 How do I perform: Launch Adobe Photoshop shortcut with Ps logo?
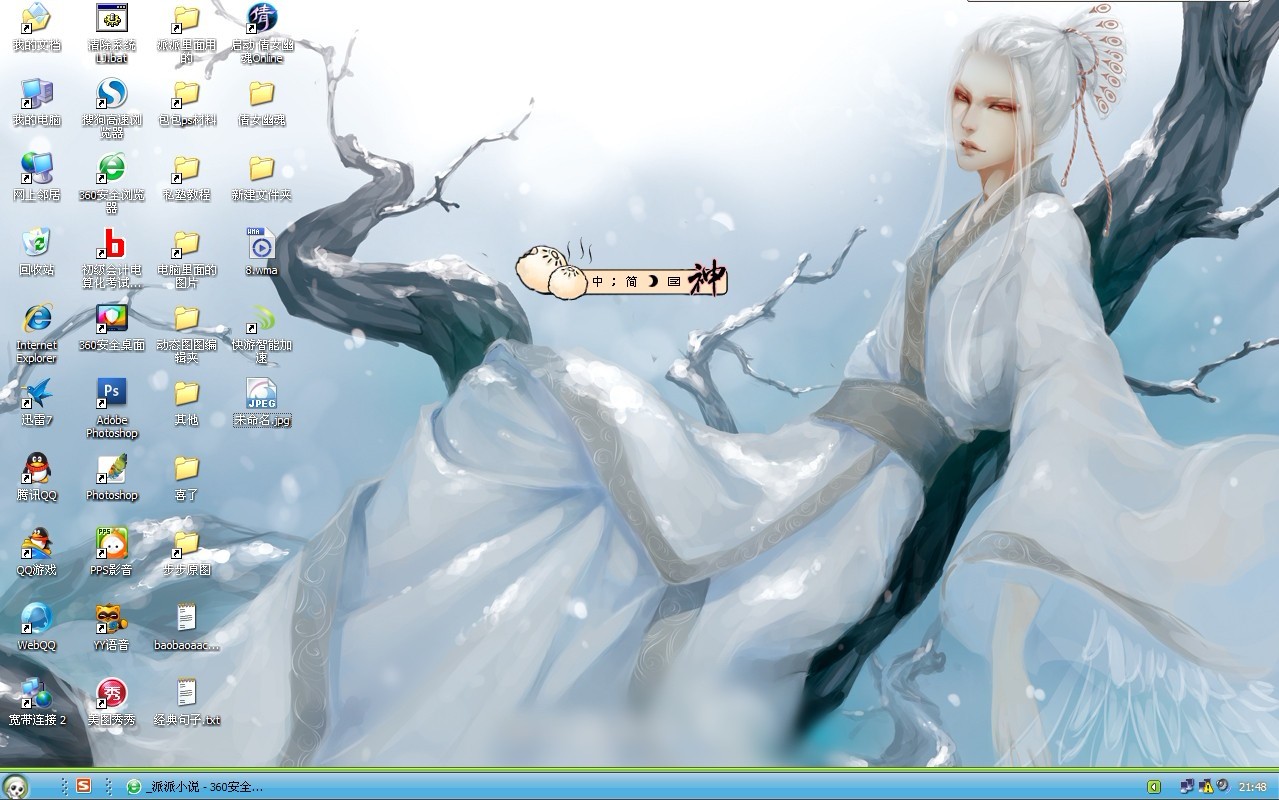tap(112, 408)
